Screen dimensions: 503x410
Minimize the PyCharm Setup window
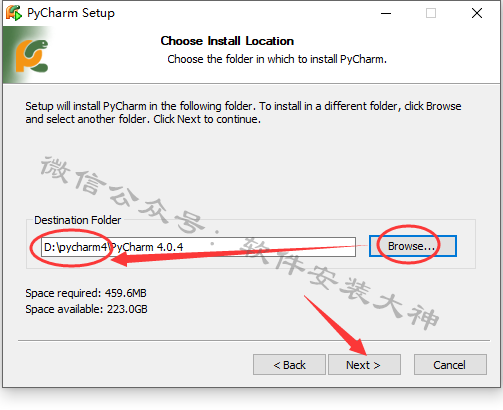[386, 13]
